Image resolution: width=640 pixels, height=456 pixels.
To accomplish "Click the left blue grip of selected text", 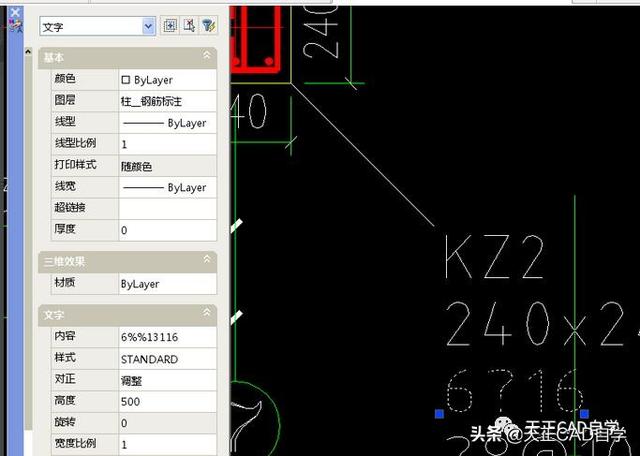I will [x=439, y=414].
